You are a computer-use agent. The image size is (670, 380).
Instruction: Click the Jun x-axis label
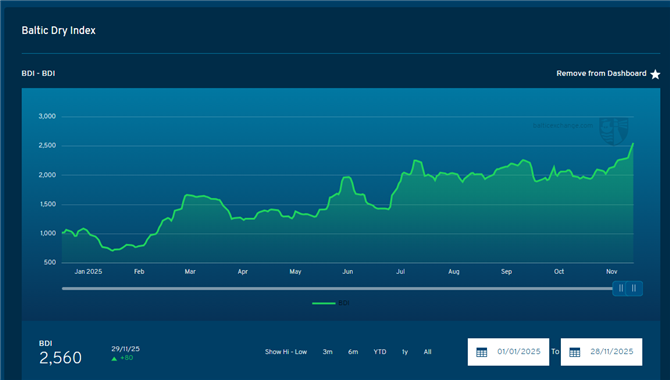[x=348, y=271]
